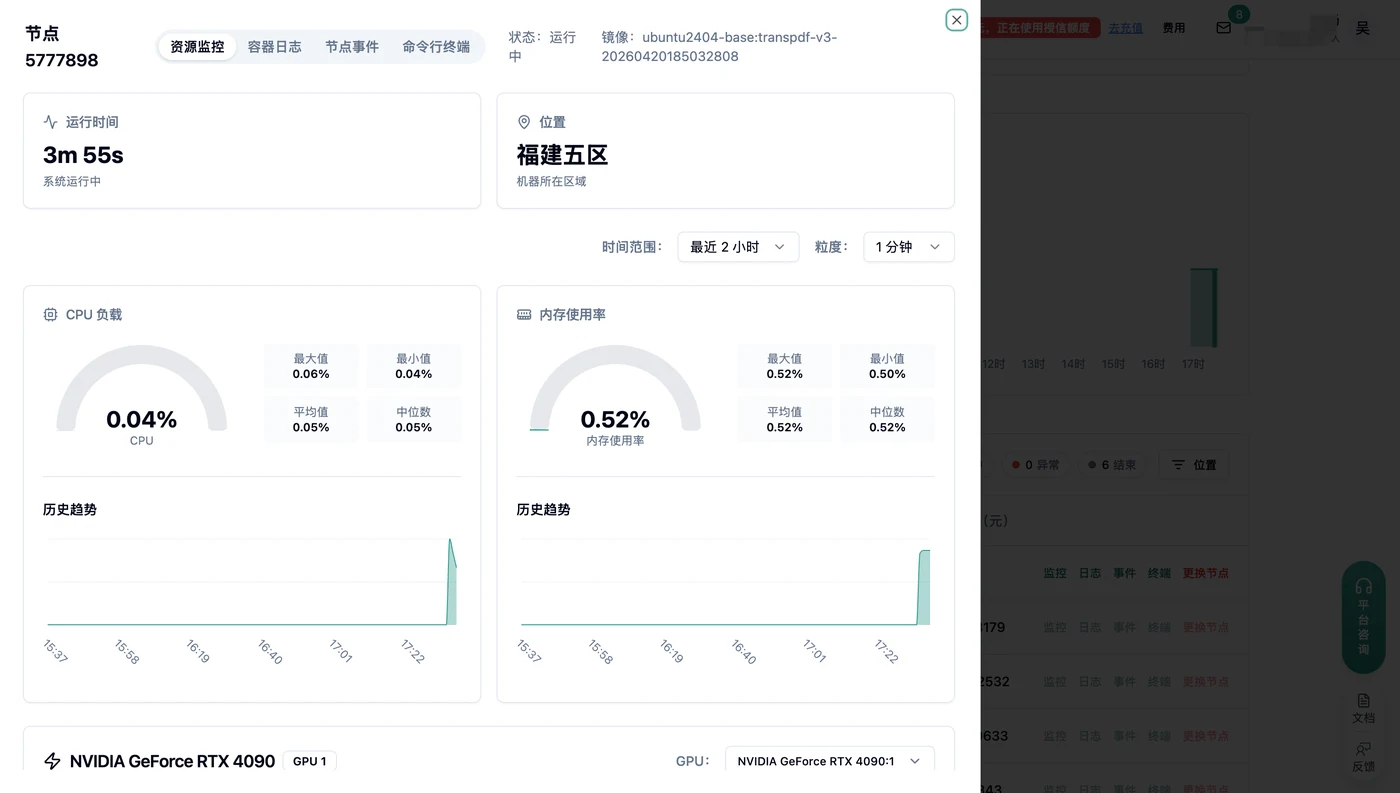
Task: Click the filter icon on the 位置 button
Action: point(1178,465)
